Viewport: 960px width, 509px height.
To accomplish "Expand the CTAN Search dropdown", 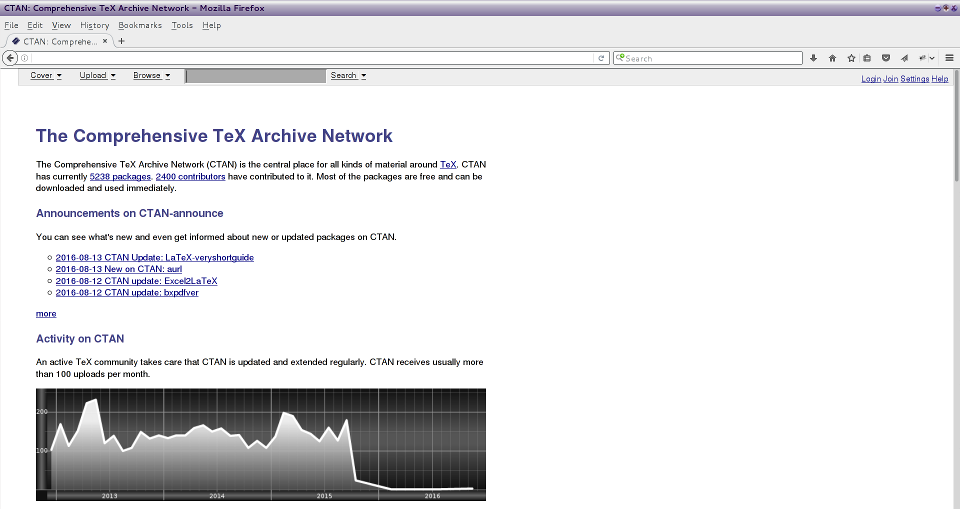I will [x=348, y=75].
